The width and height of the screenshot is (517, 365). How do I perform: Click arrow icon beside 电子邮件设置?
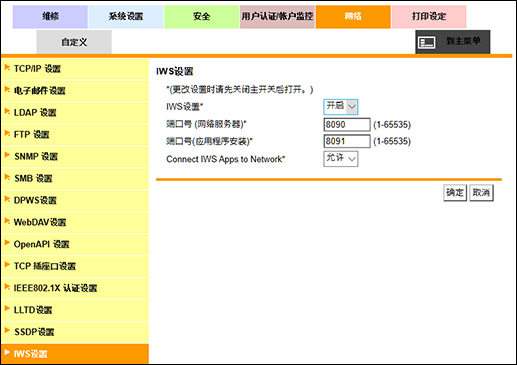[7, 89]
